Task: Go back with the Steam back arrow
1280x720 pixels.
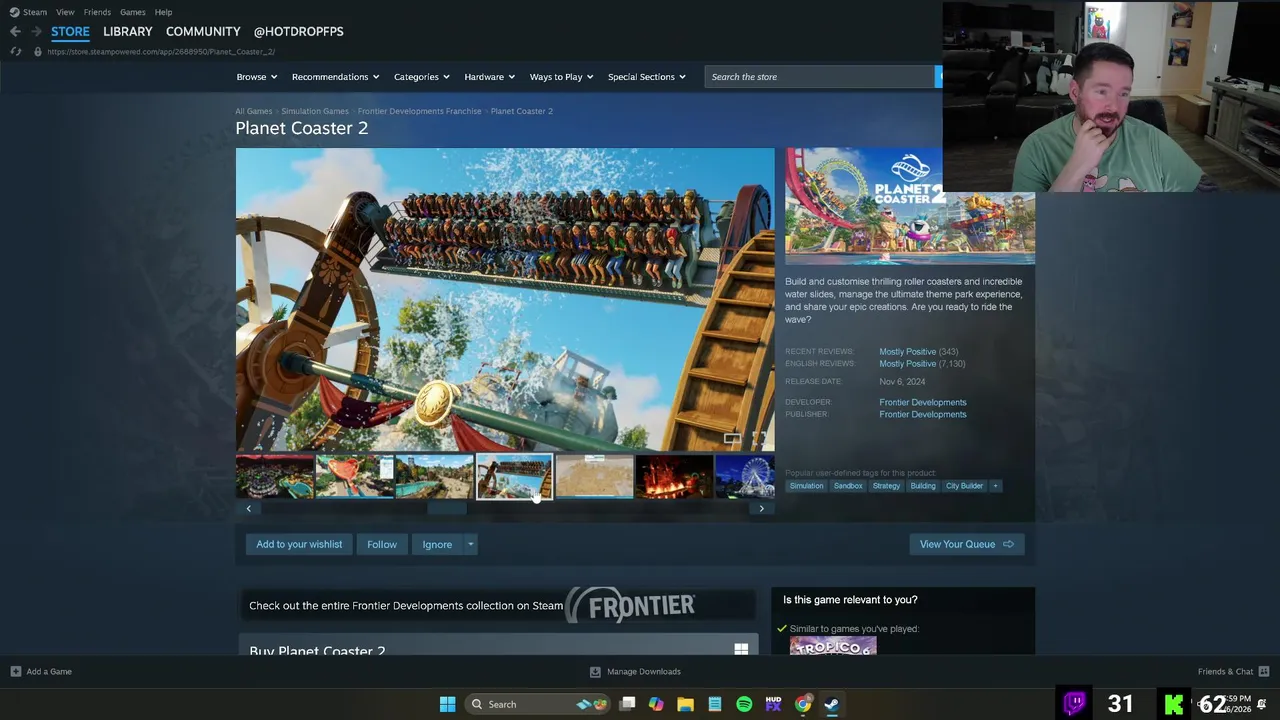Action: click(15, 31)
